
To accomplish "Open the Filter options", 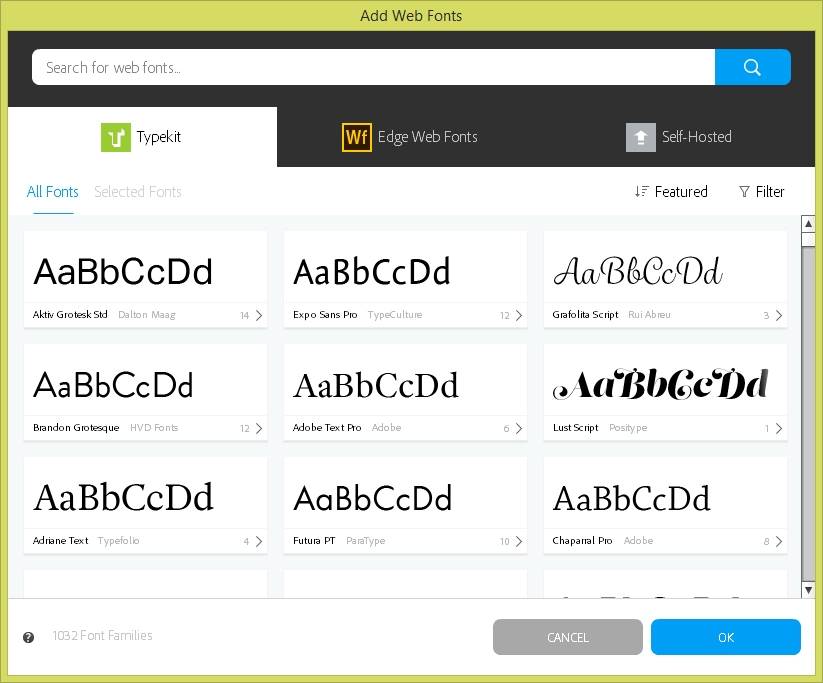I will (x=762, y=192).
